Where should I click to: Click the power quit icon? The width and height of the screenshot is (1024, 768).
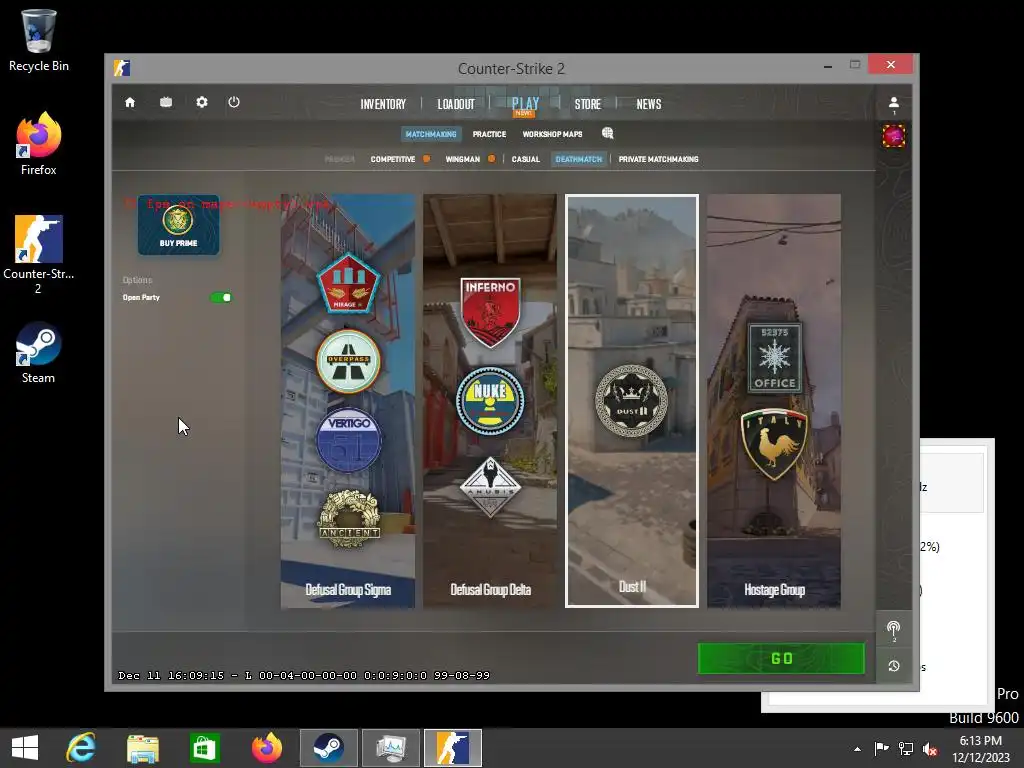point(234,103)
